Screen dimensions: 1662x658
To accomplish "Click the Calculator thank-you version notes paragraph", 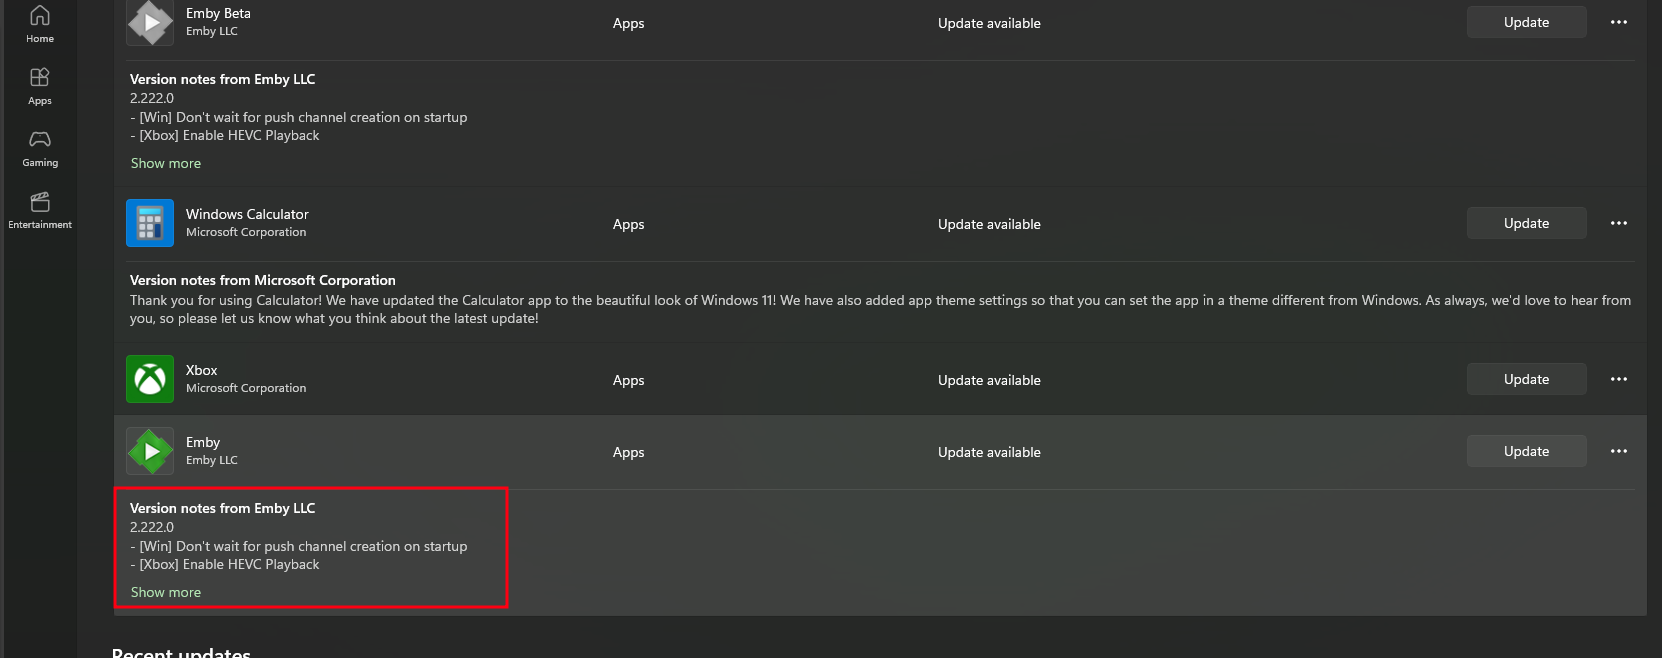I will pyautogui.click(x=880, y=309).
